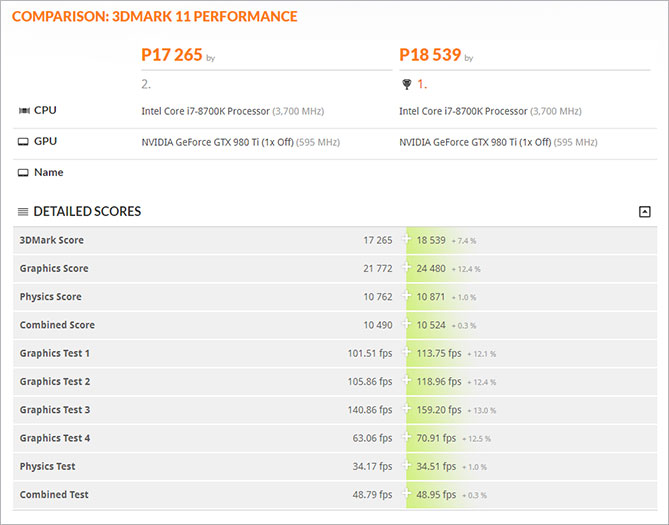Screen dimensions: 669x525
Task: Click the CPU chip icon
Action: tap(24, 111)
